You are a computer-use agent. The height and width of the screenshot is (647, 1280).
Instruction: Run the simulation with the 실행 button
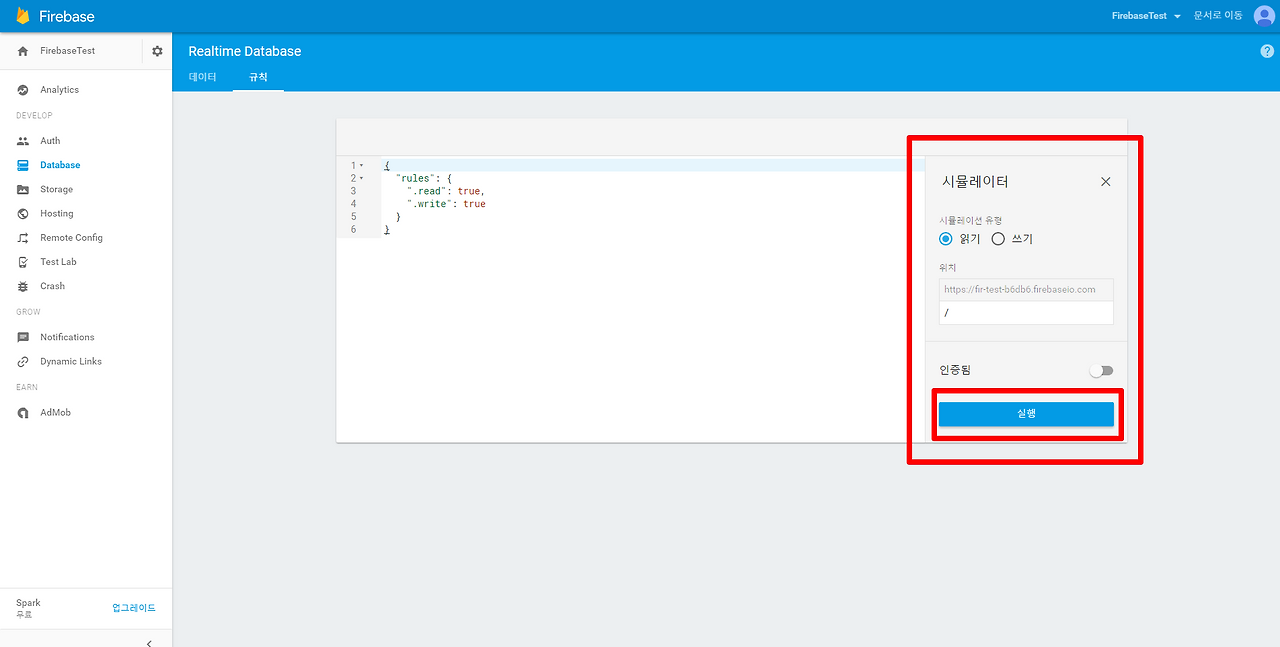coord(1026,412)
